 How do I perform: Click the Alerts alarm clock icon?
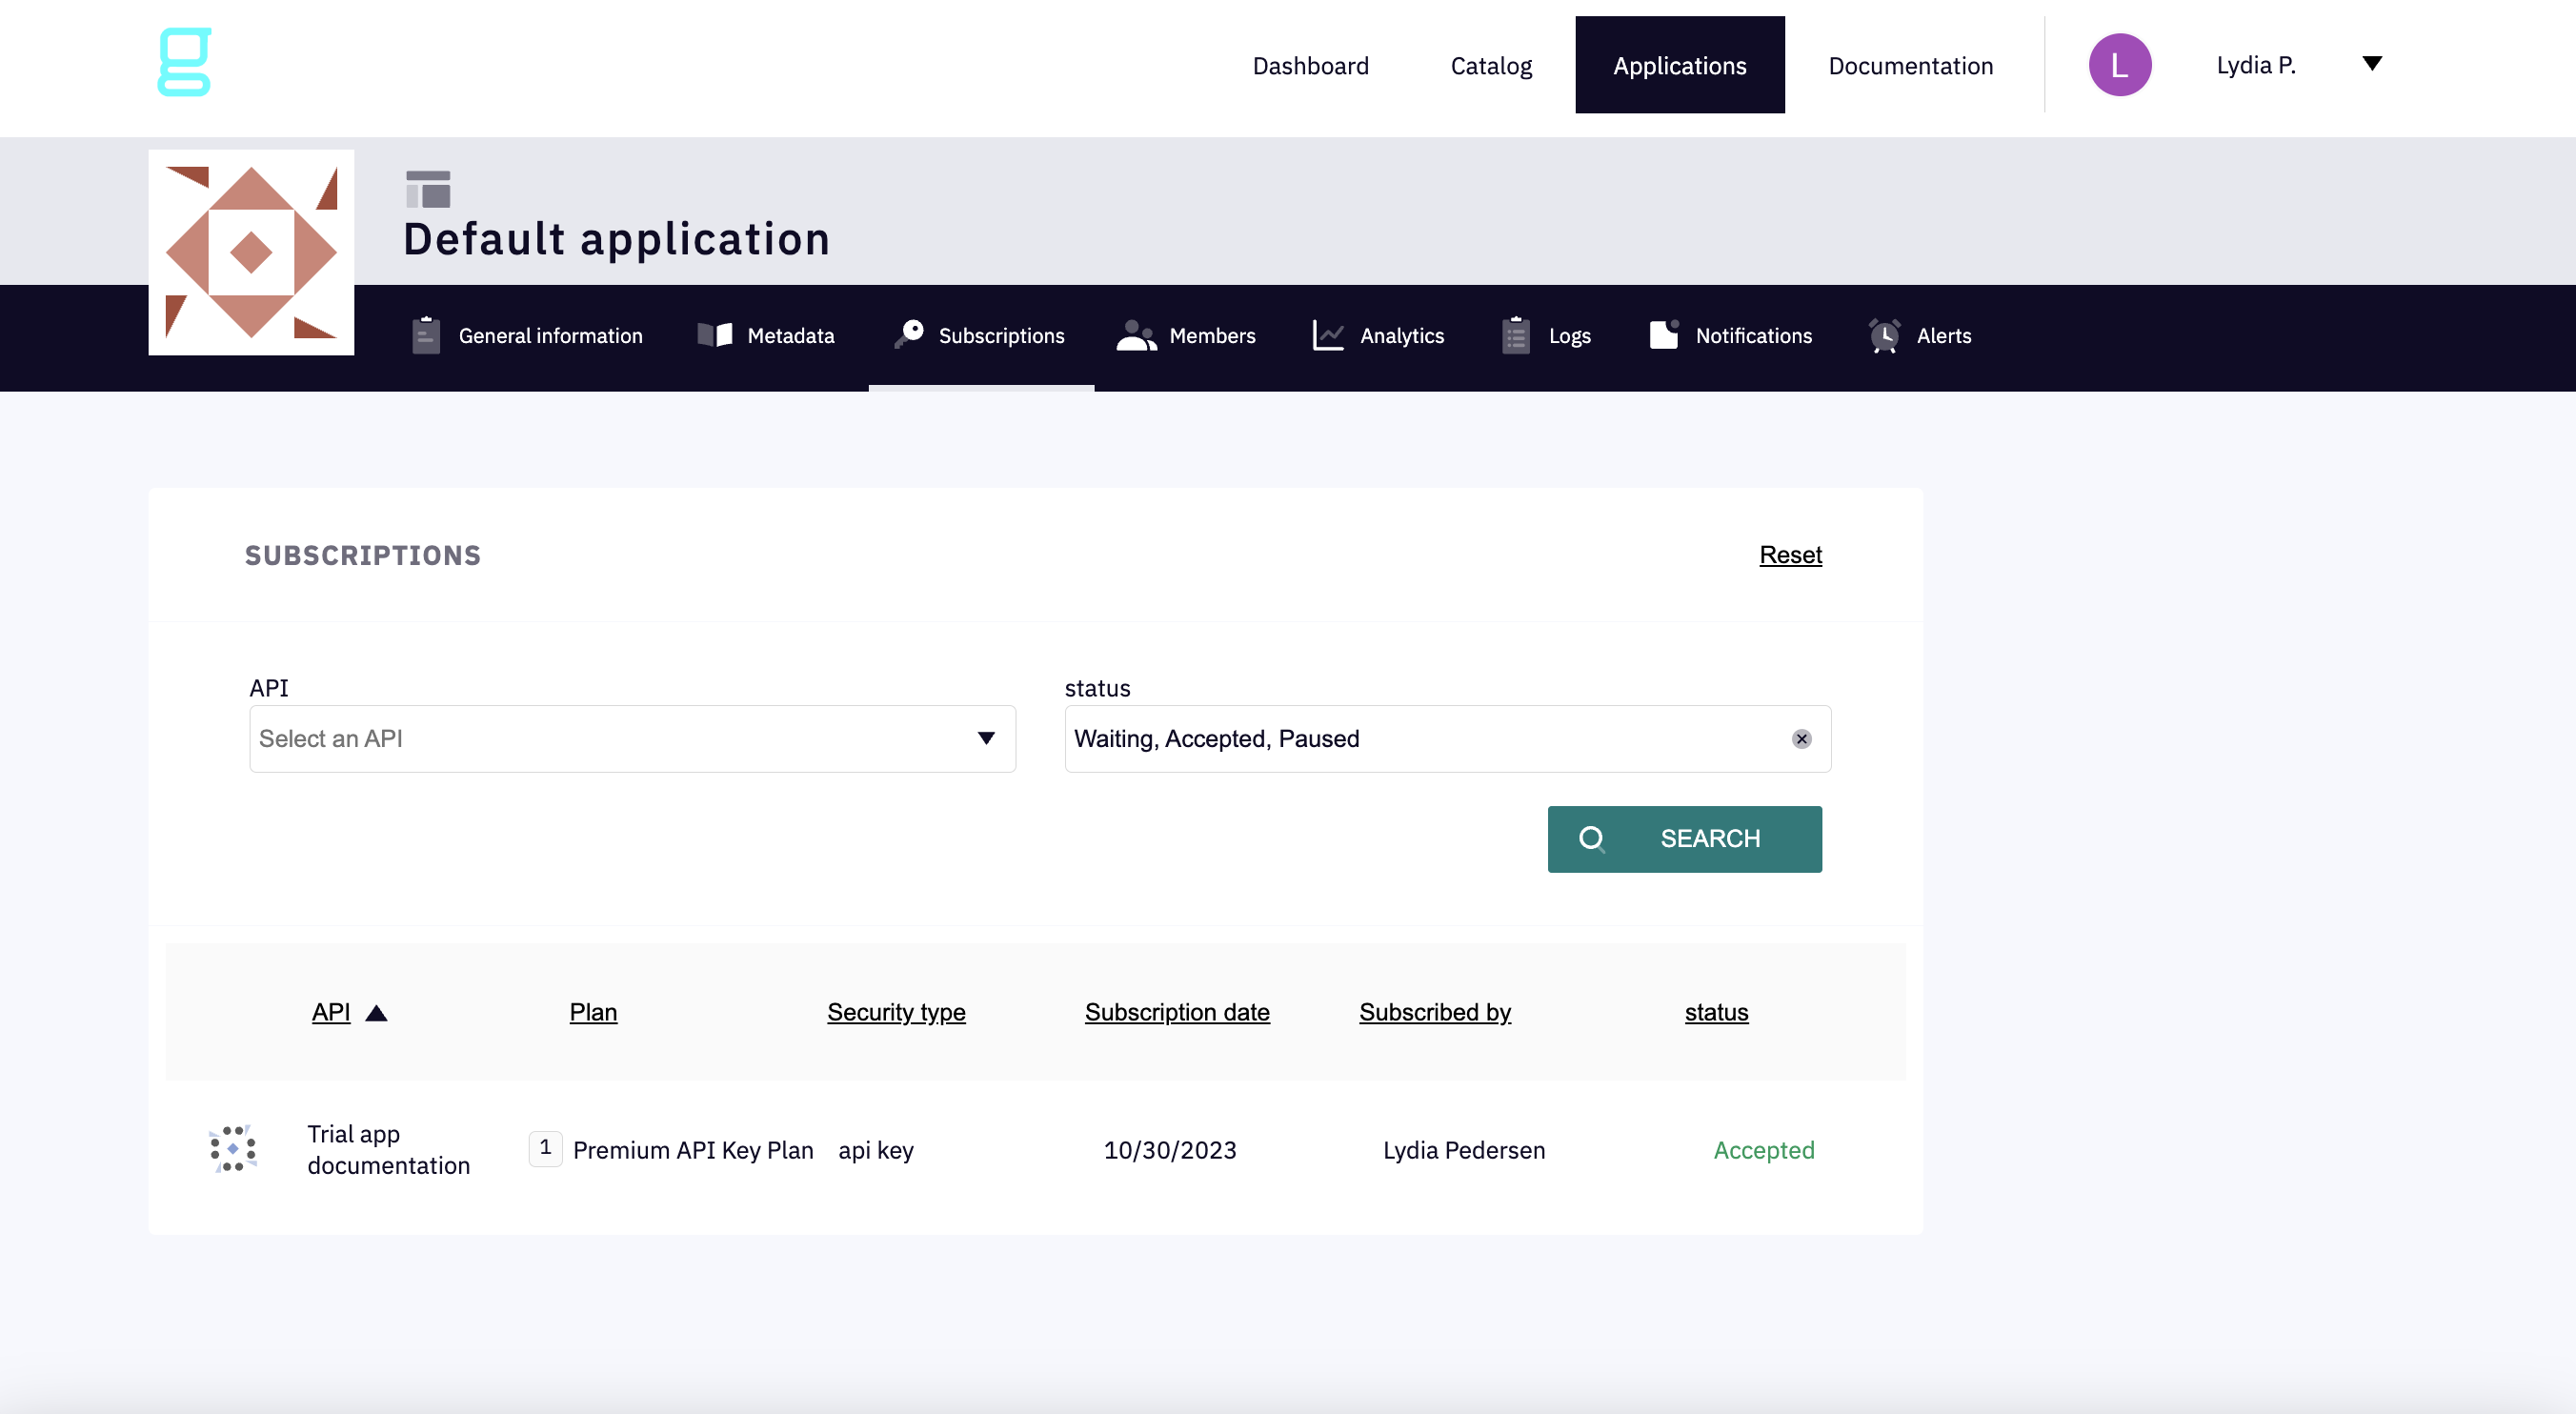[x=1884, y=335]
